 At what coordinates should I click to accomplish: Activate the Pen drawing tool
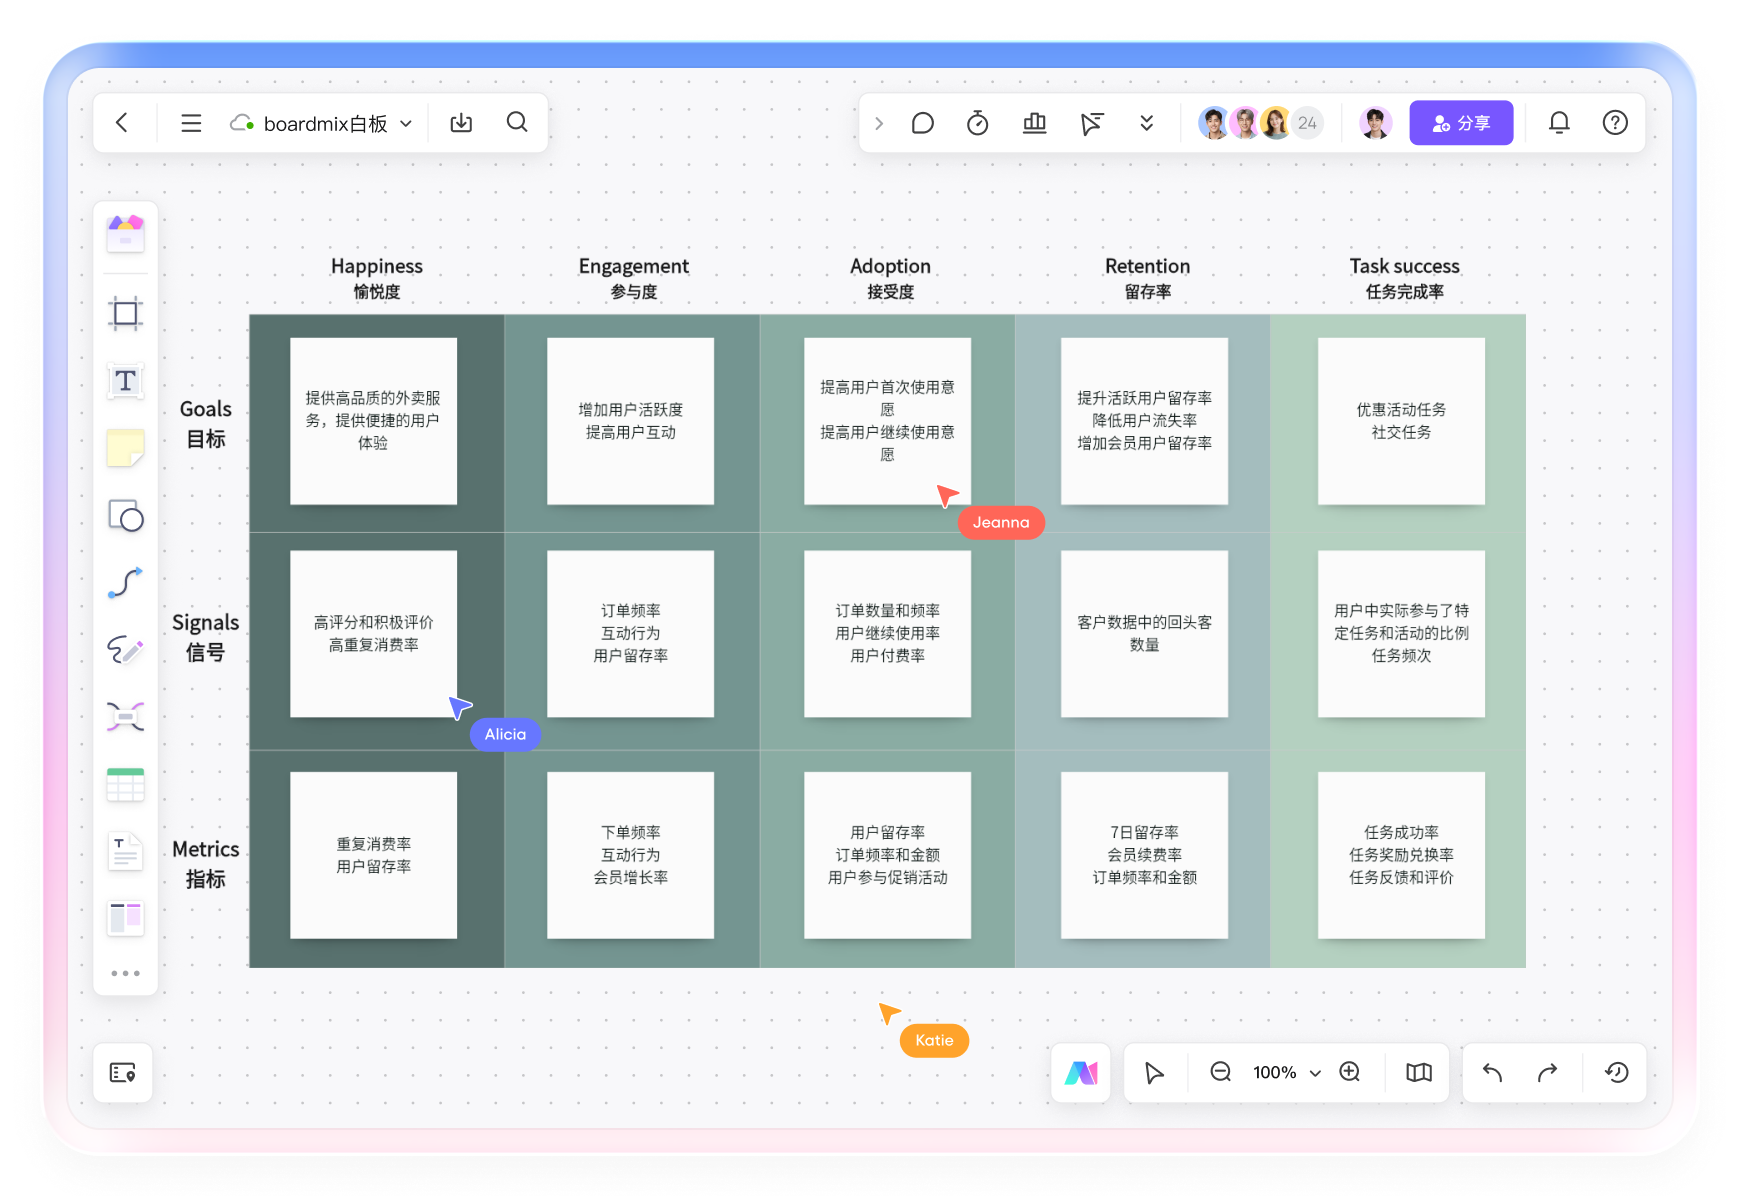click(x=125, y=650)
